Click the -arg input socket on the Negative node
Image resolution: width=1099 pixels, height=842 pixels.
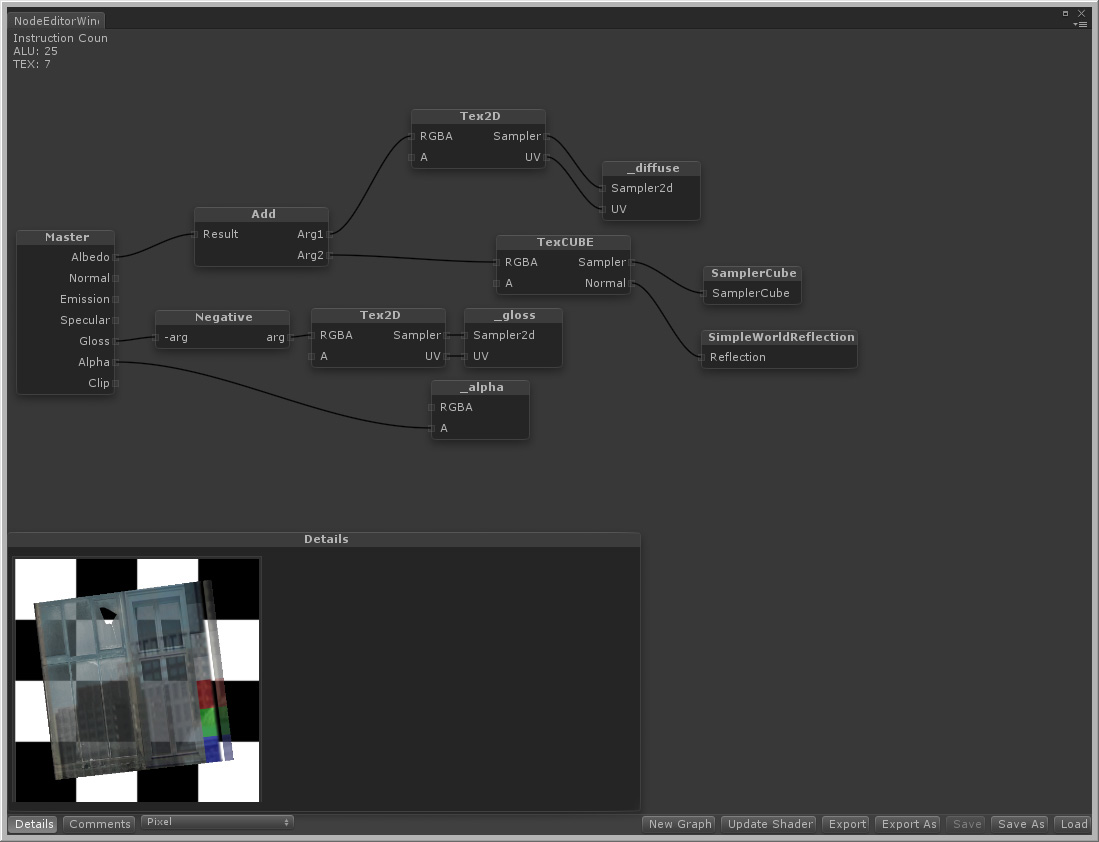(x=159, y=337)
